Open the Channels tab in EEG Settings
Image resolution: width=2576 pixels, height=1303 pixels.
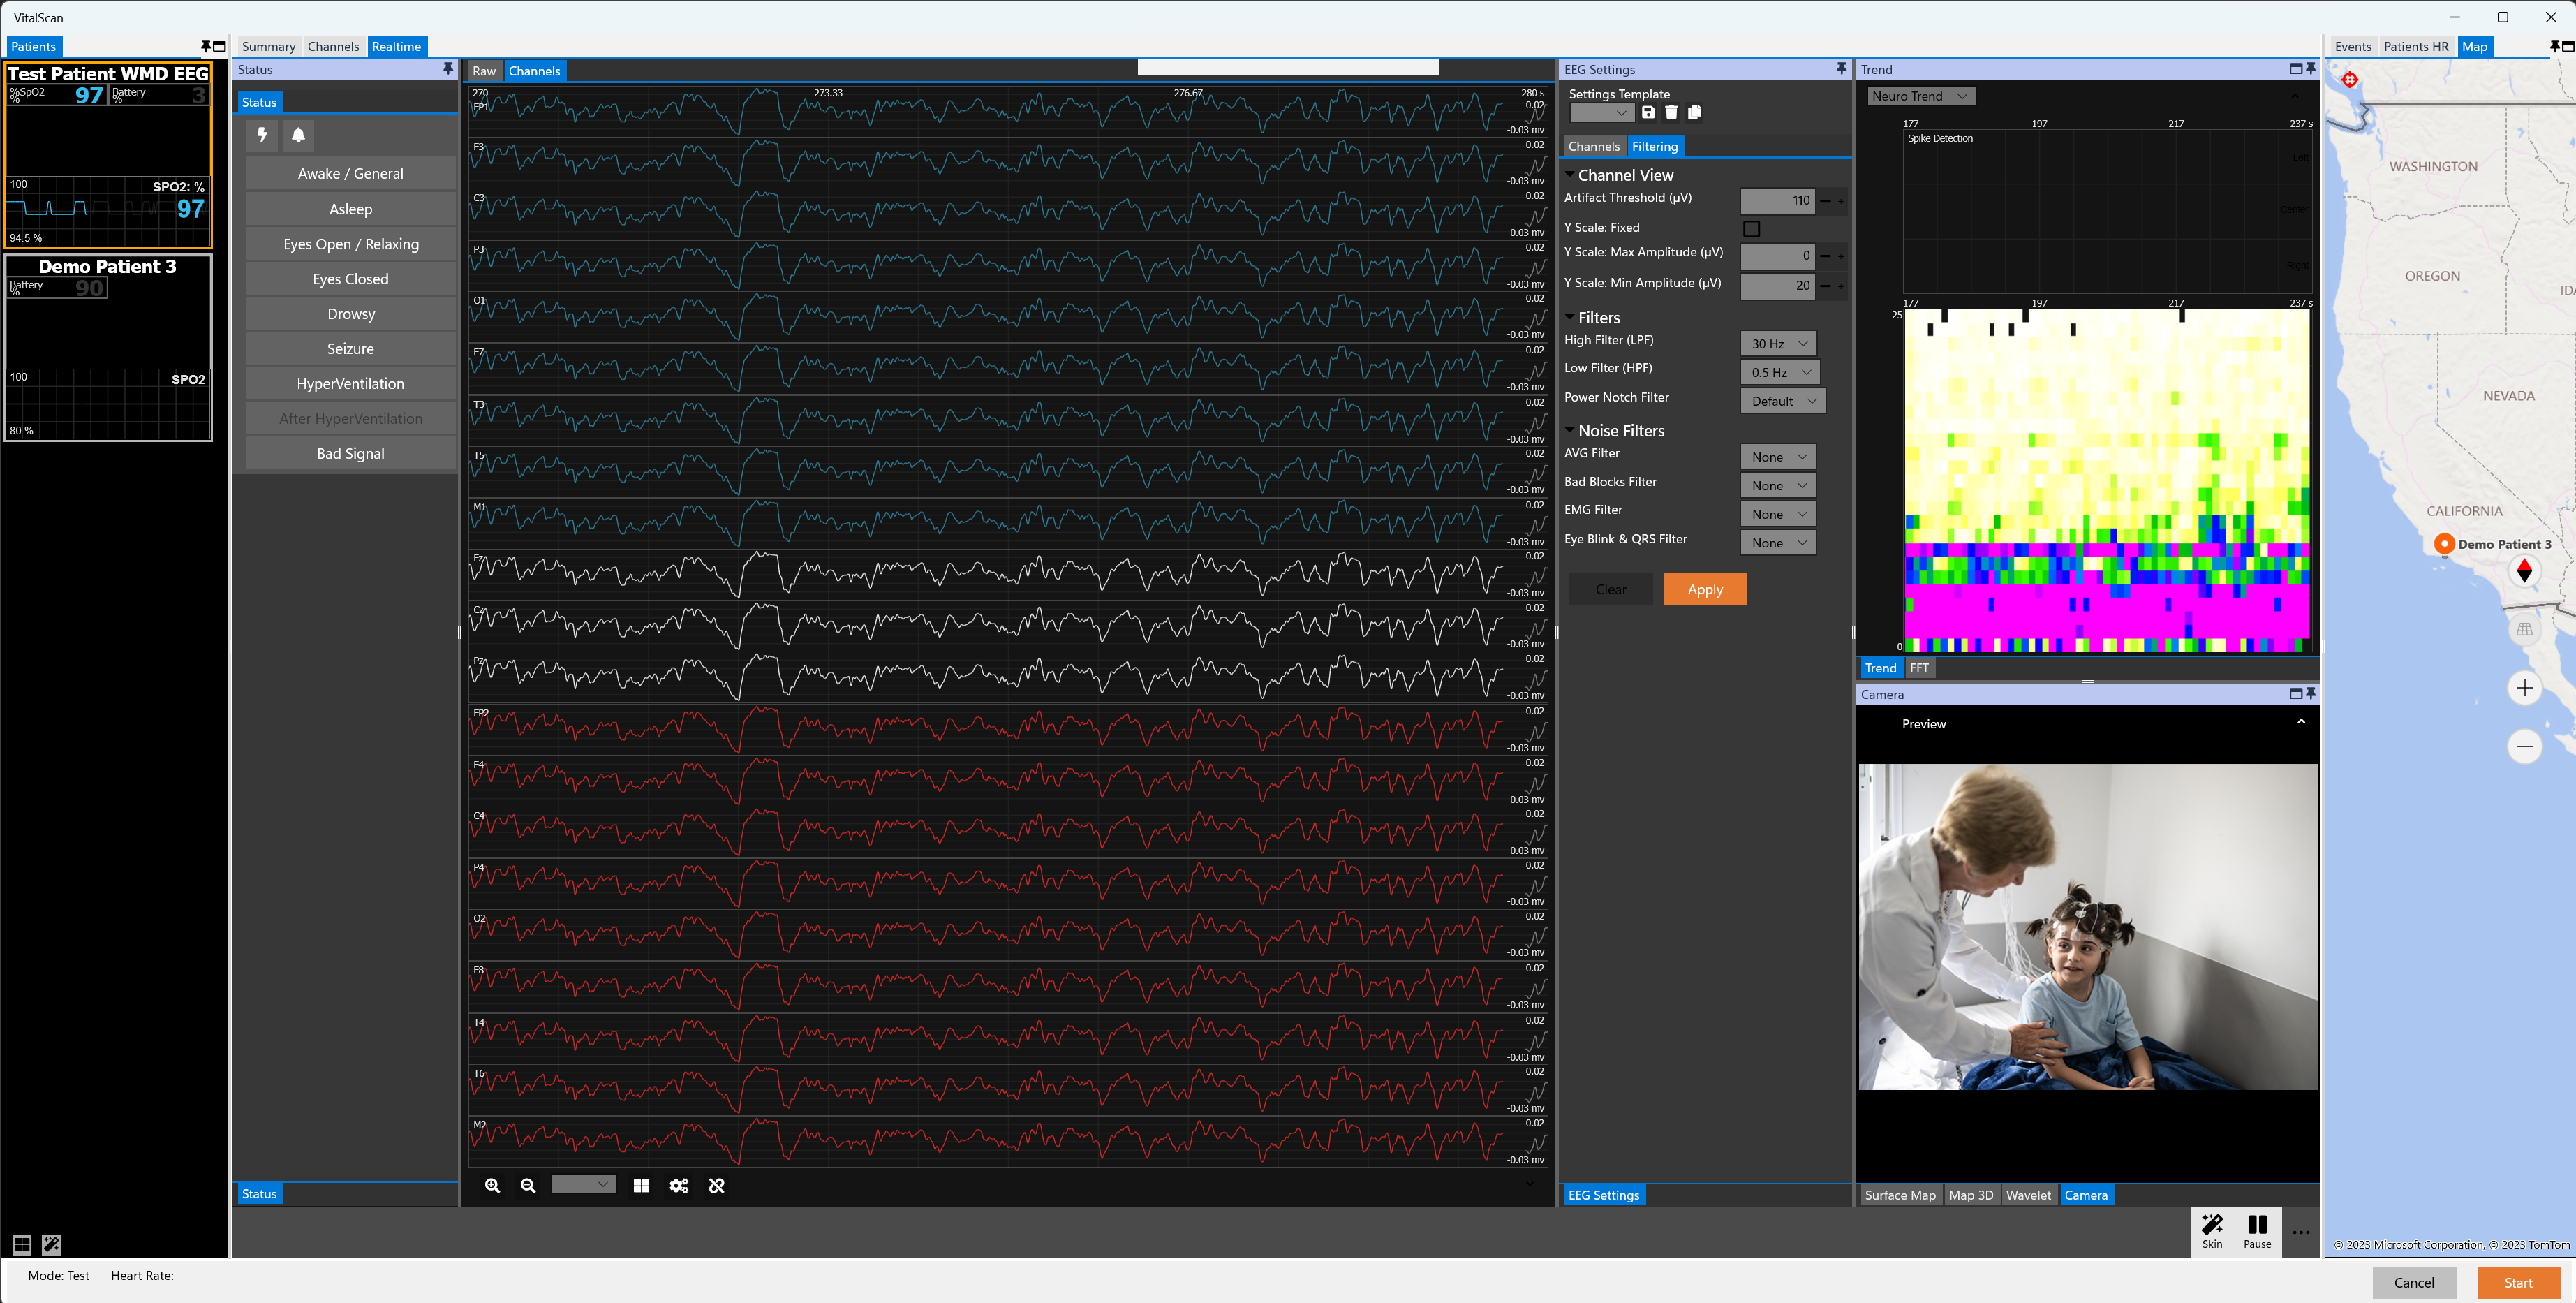pyautogui.click(x=1593, y=146)
